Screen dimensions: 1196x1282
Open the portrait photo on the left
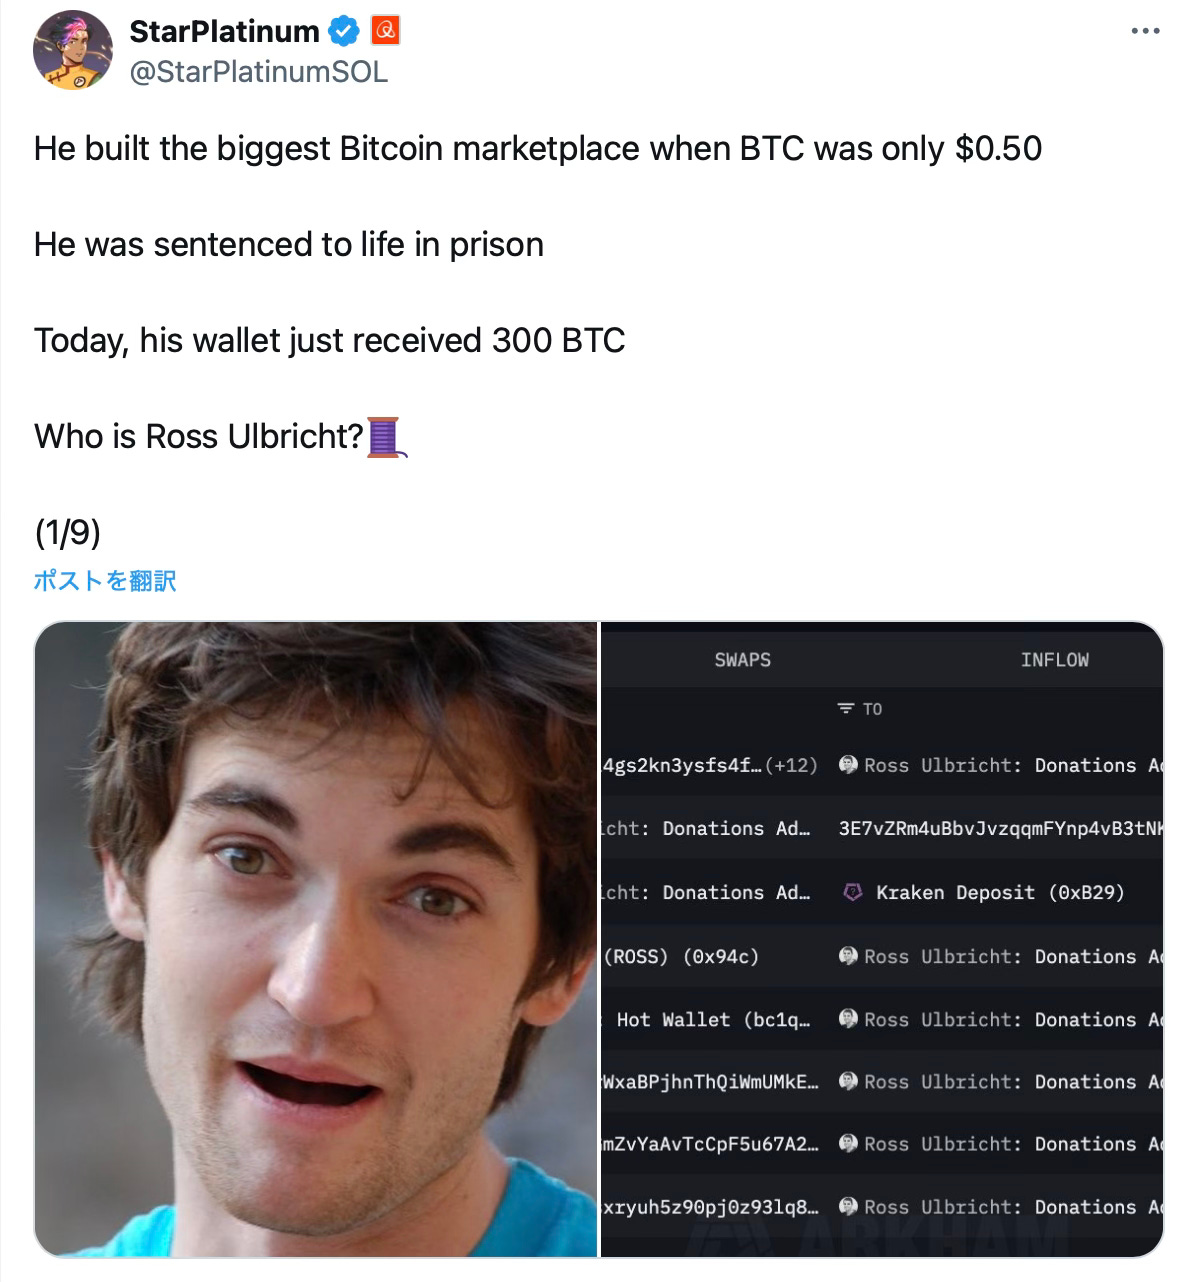click(x=315, y=939)
